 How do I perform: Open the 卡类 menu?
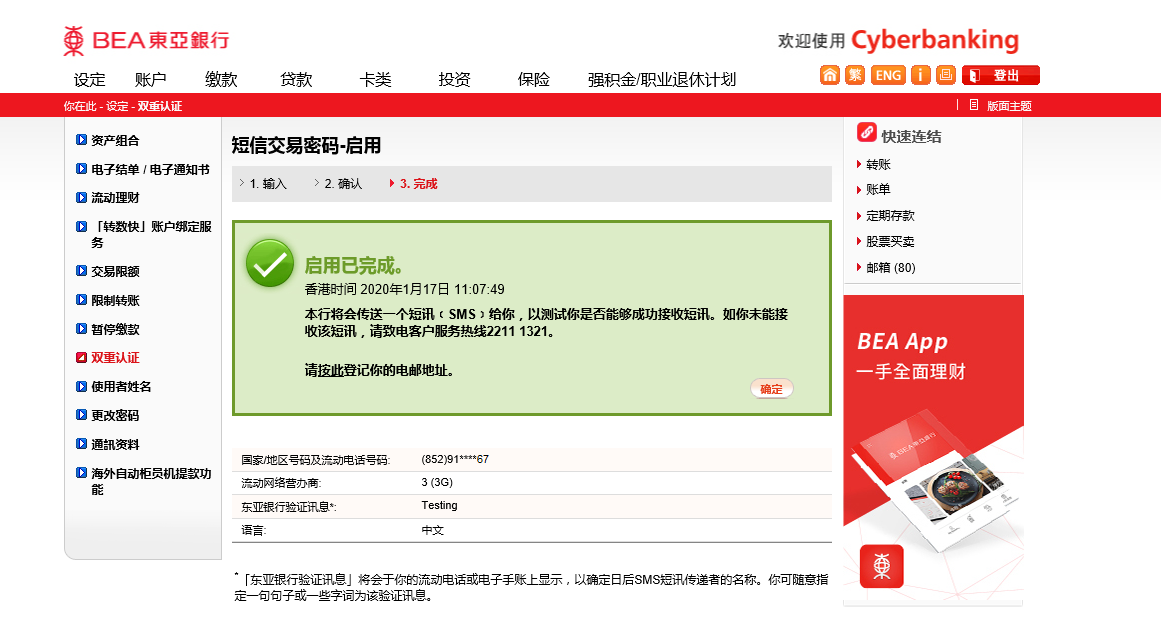375,80
